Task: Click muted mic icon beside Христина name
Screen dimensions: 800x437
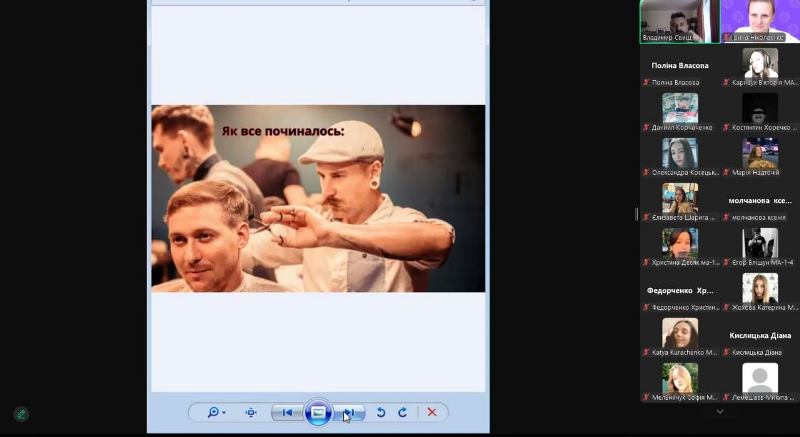Action: click(x=646, y=263)
